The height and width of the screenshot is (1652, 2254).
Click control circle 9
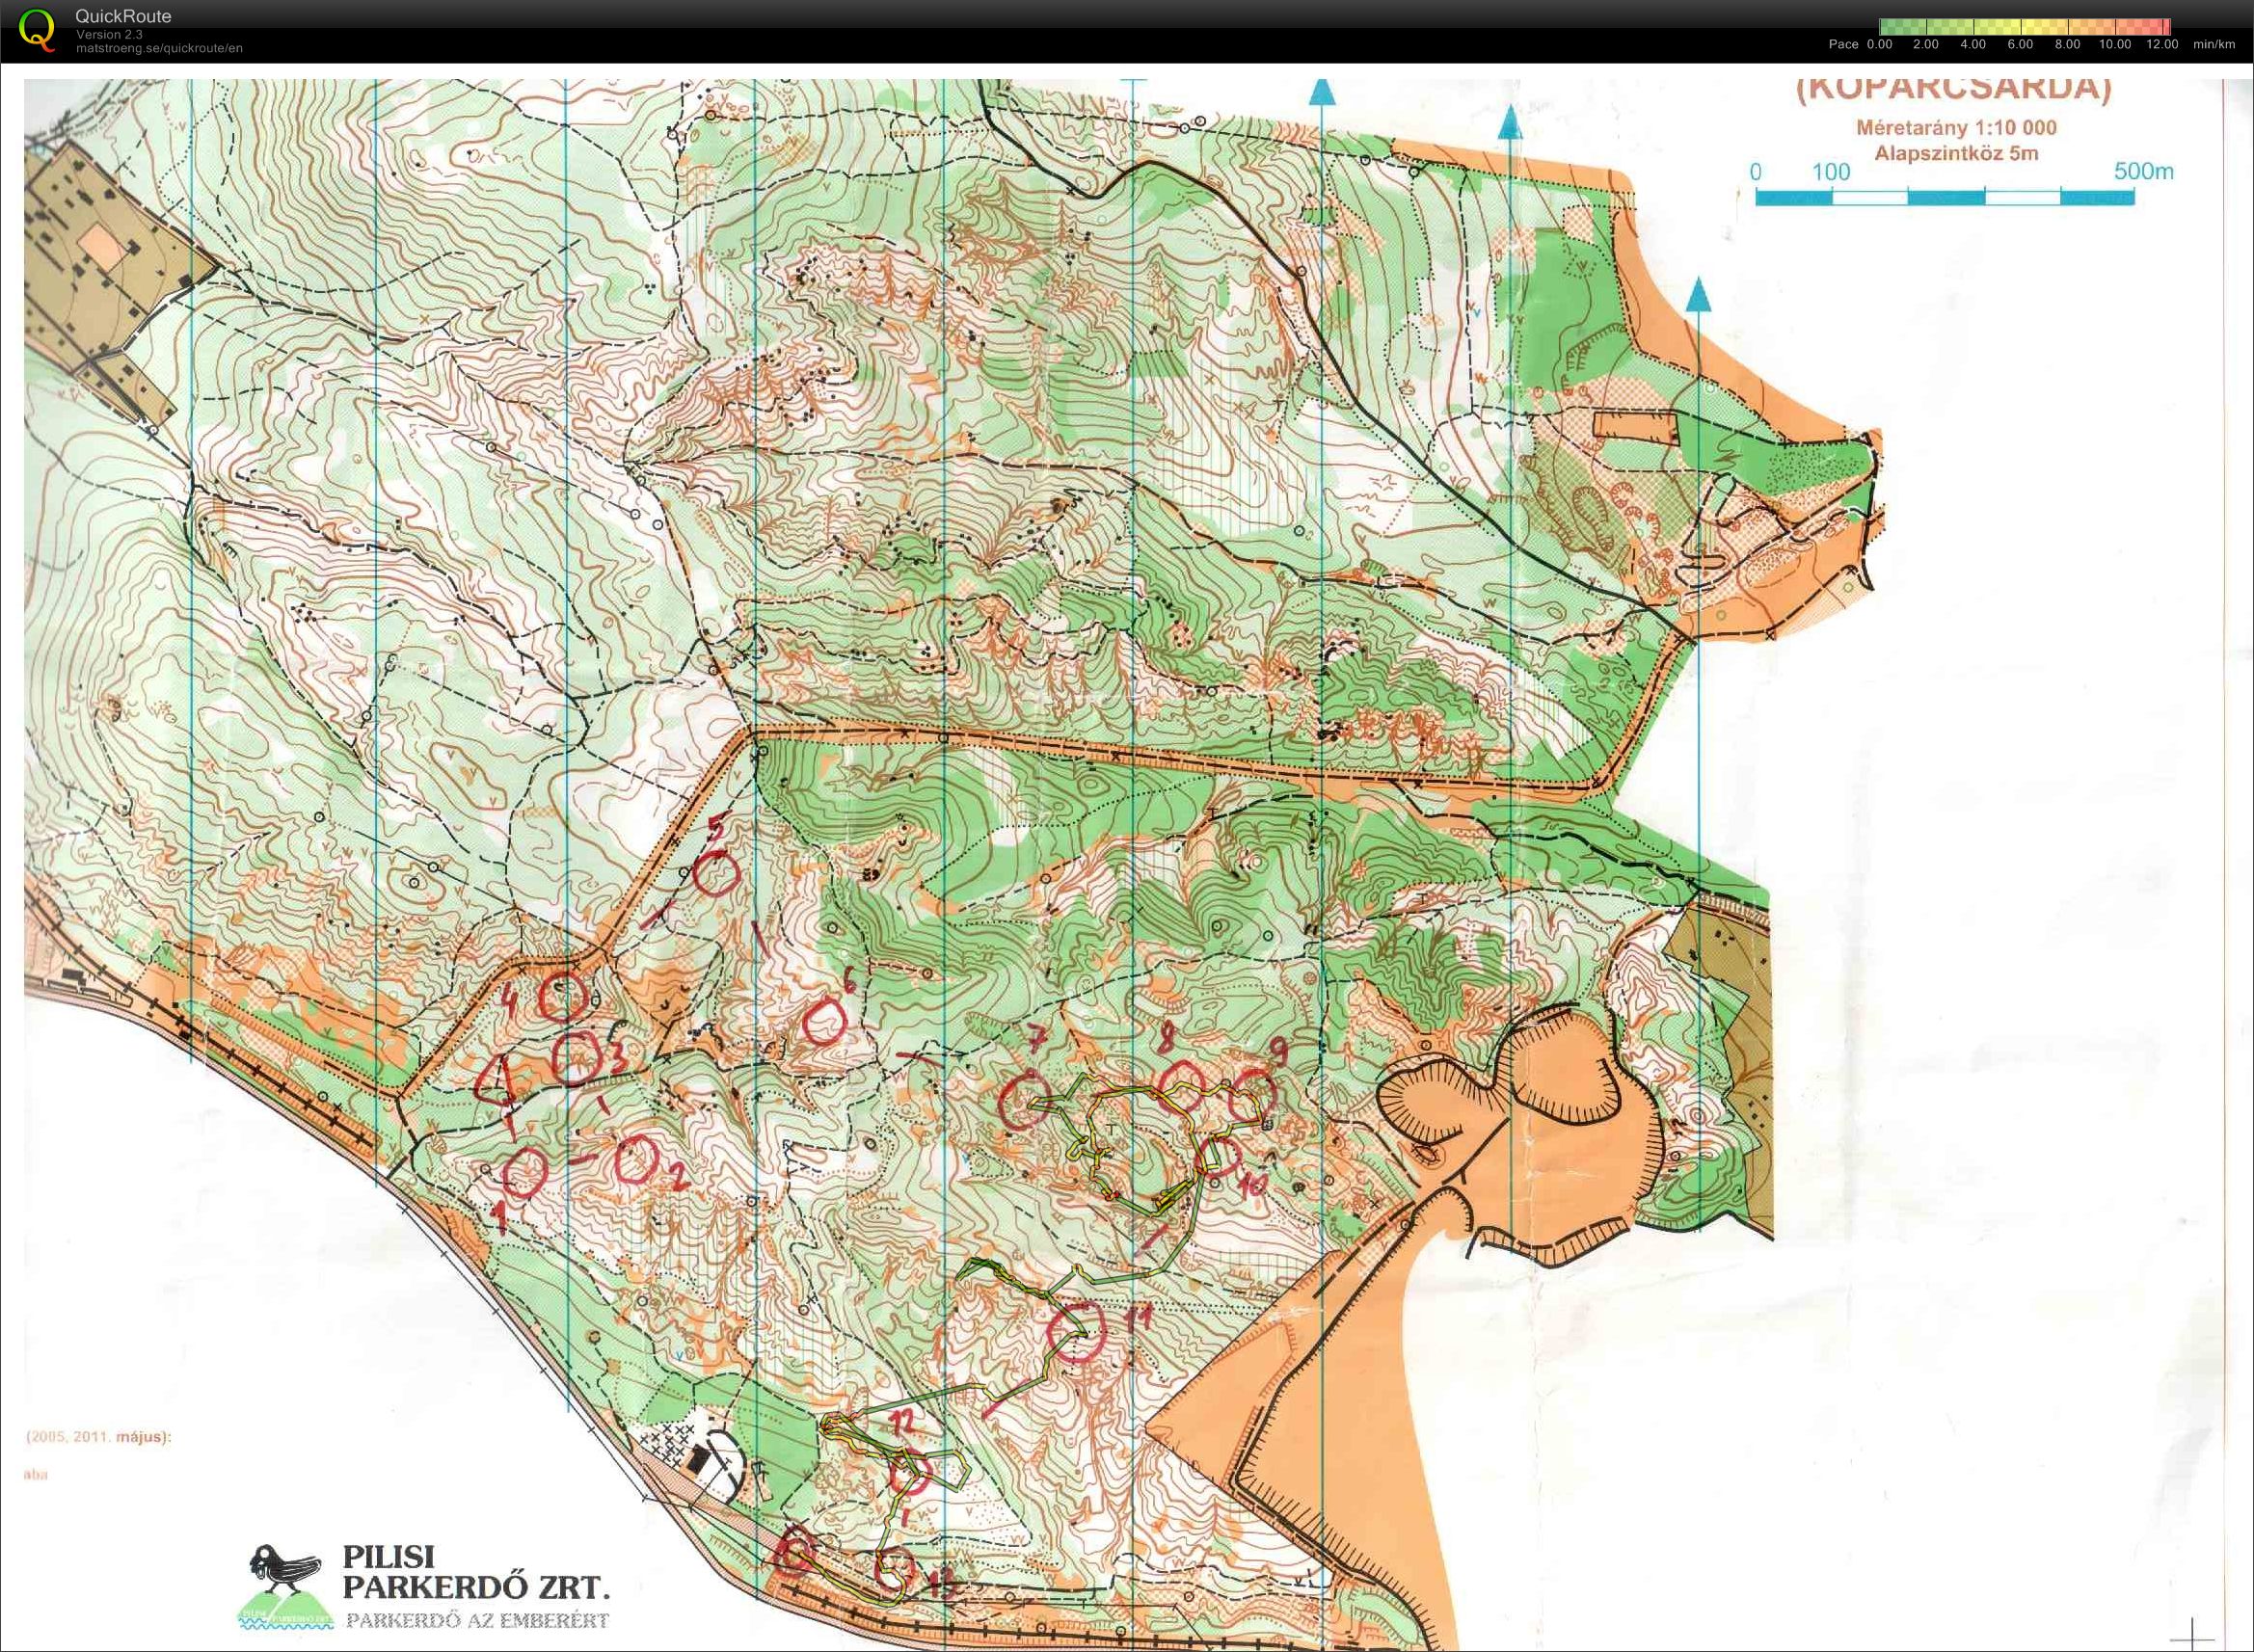1252,1096
